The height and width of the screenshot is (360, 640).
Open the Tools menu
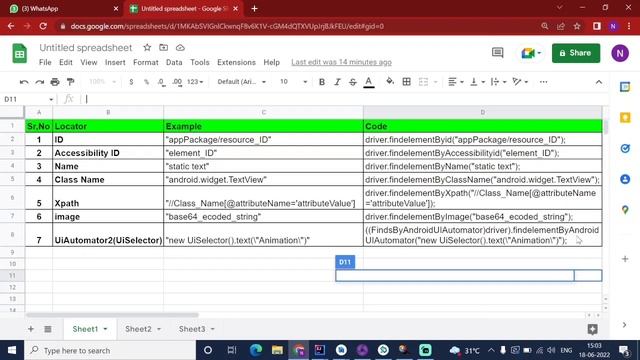coord(200,62)
